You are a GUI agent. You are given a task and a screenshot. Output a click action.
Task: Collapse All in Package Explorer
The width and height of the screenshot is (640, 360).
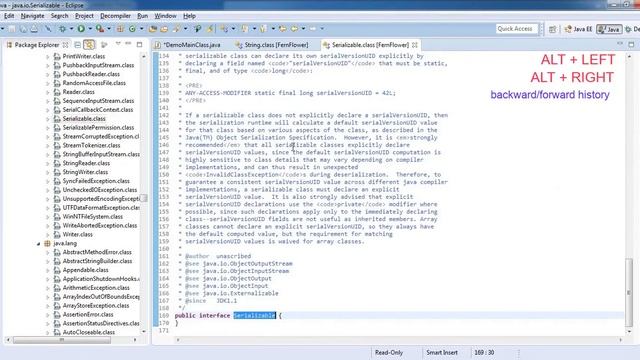[x=77, y=44]
